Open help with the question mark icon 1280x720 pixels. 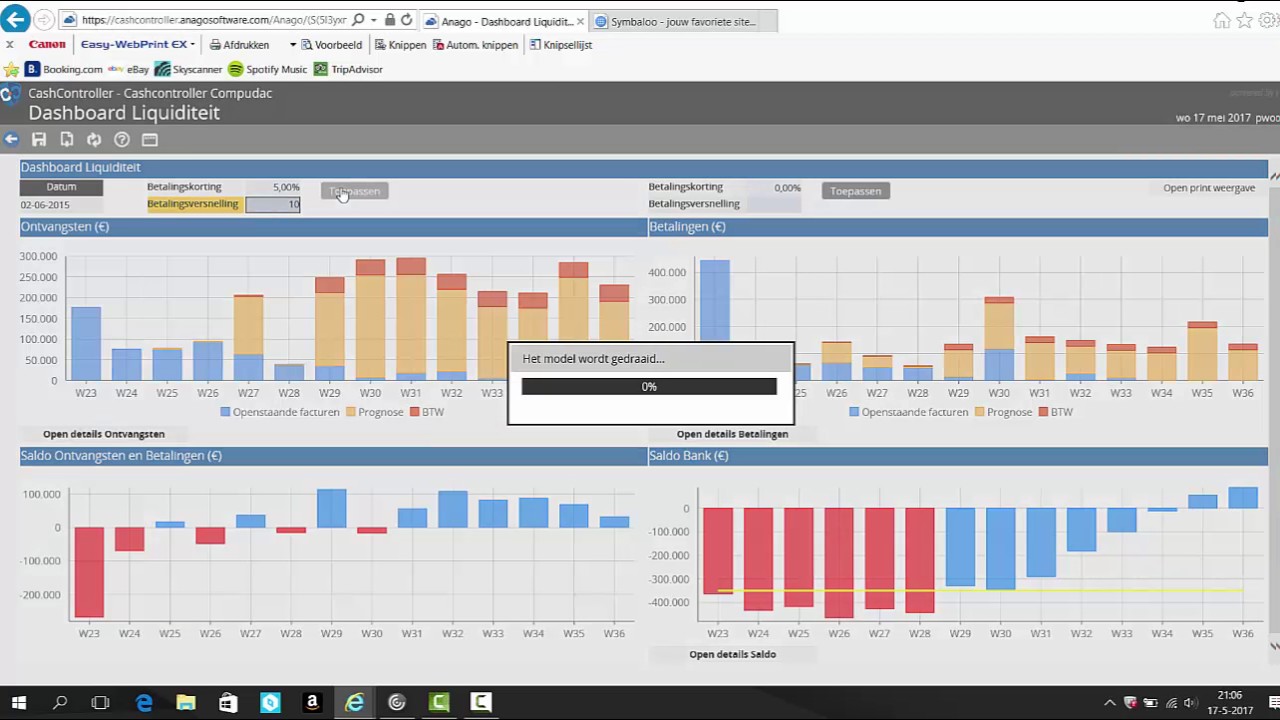click(122, 140)
